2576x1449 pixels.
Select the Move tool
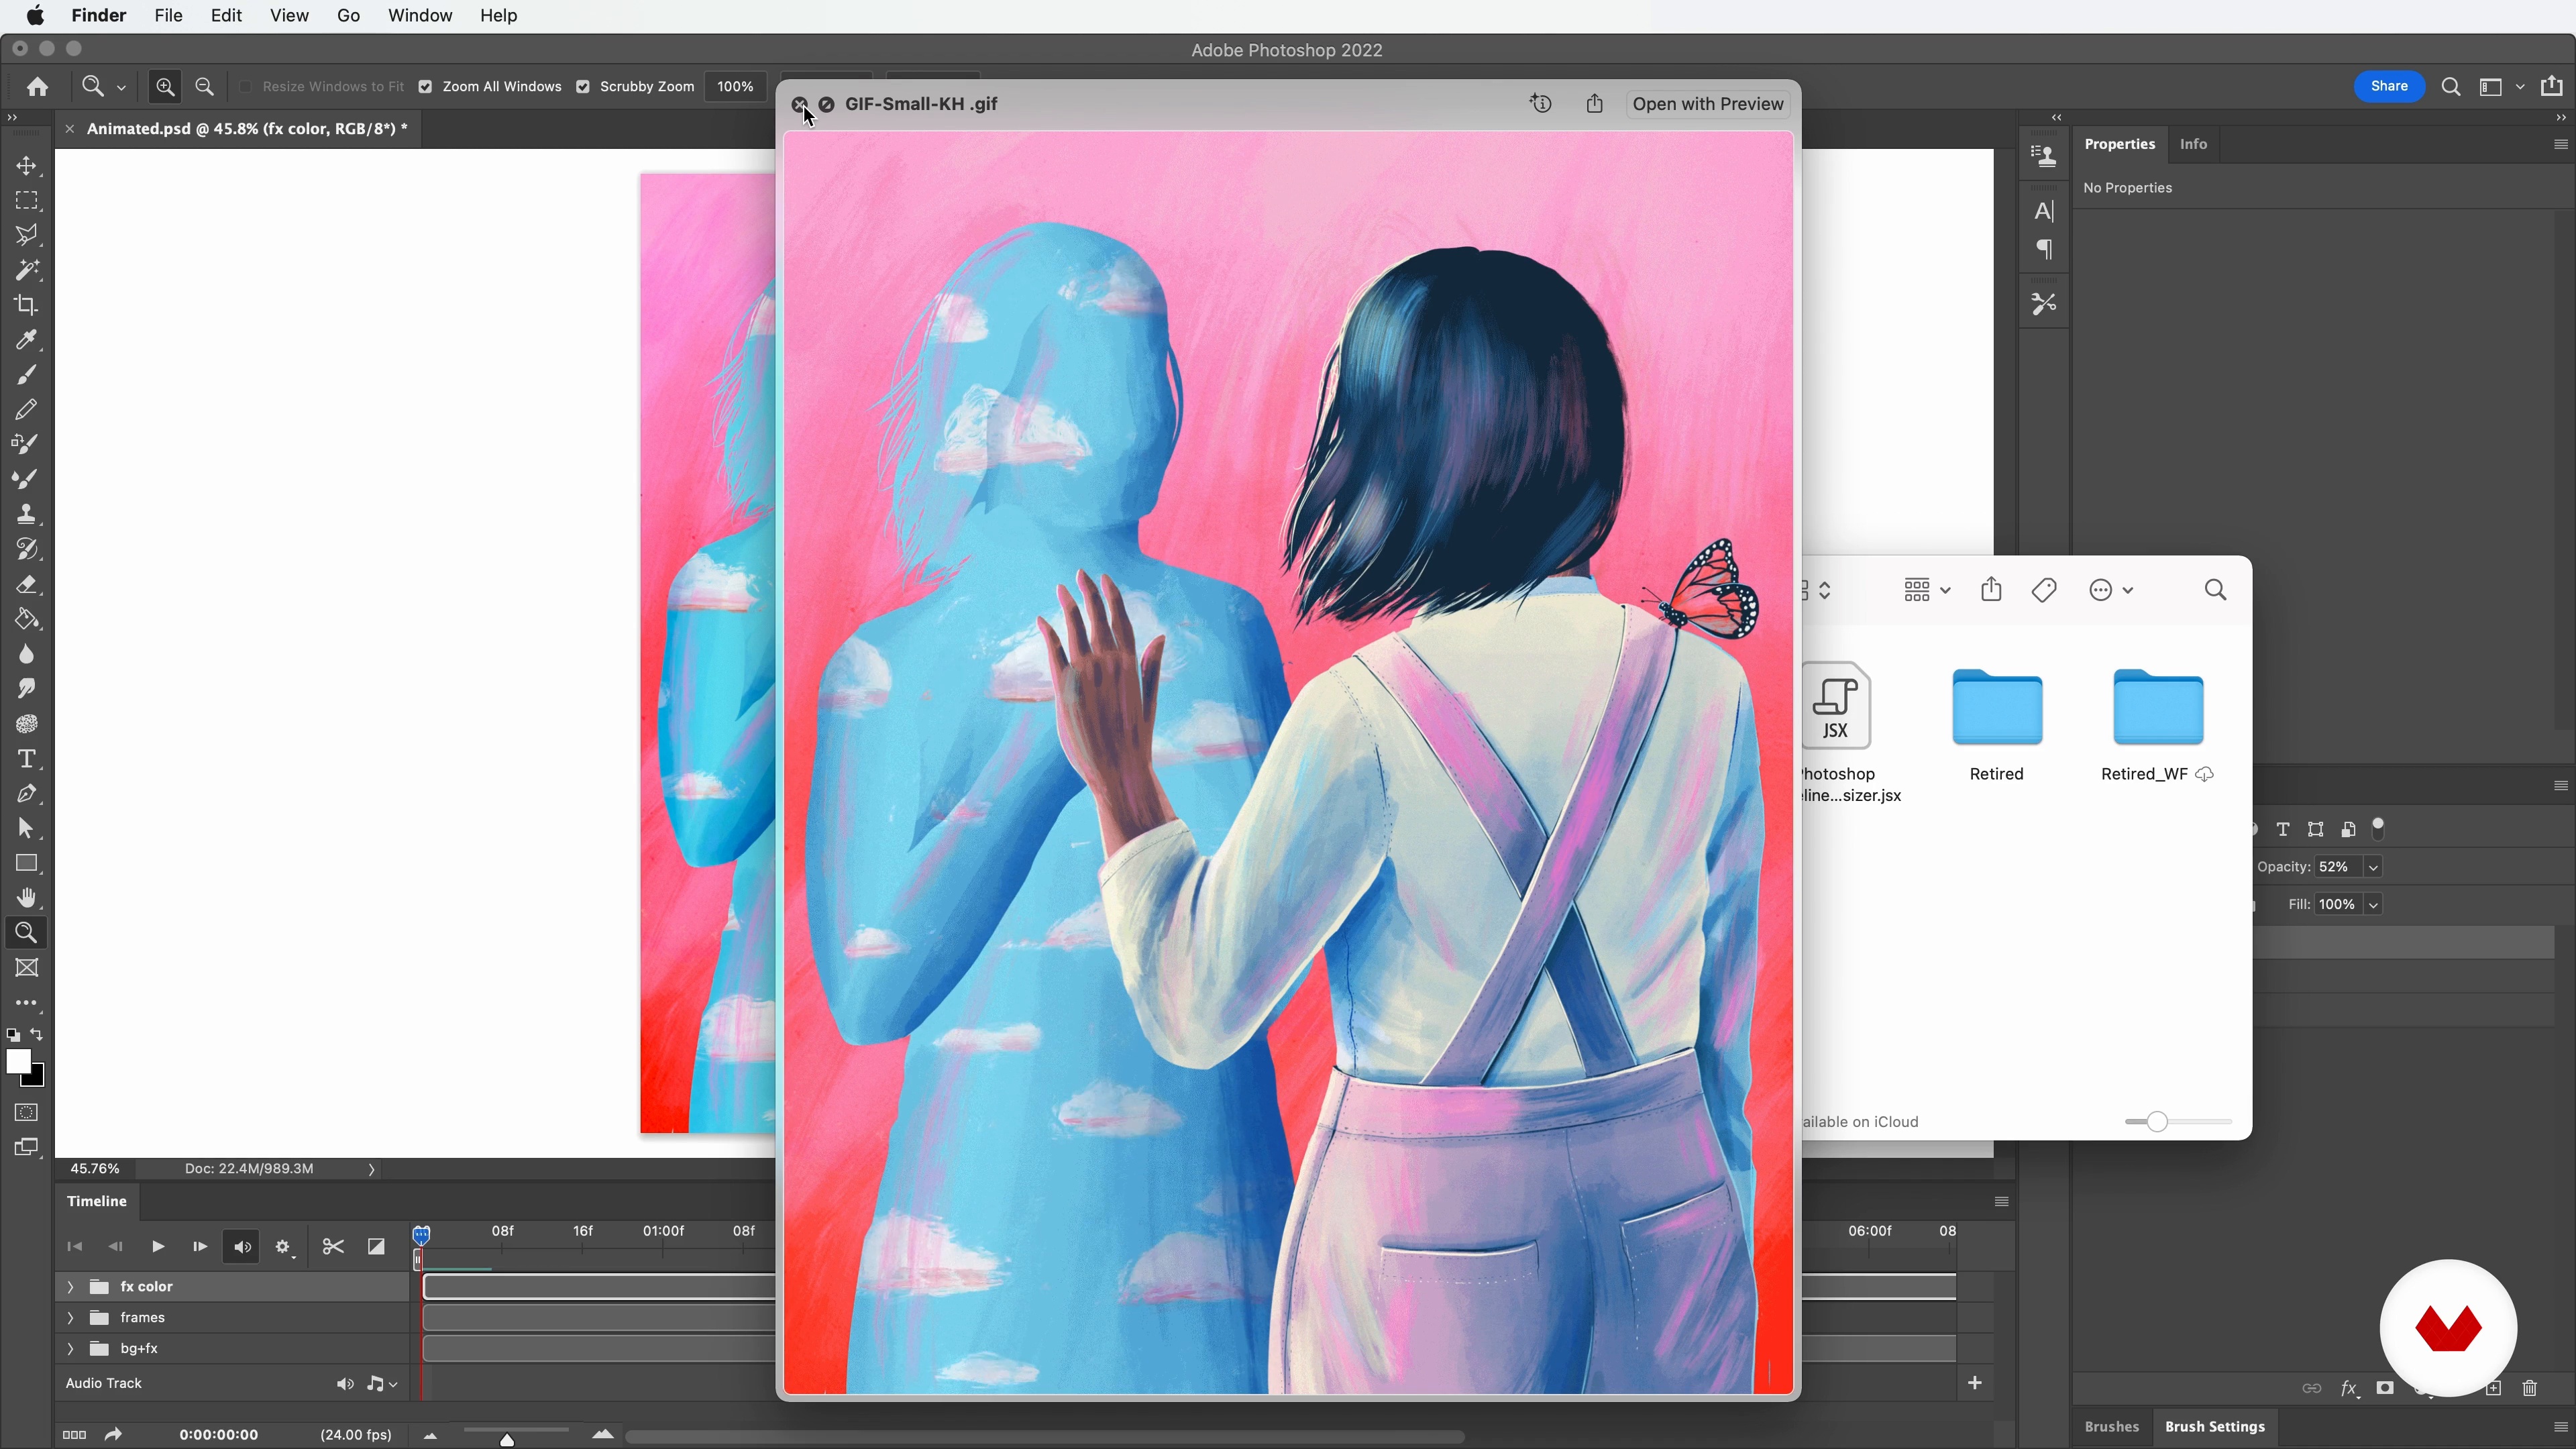coord(27,165)
